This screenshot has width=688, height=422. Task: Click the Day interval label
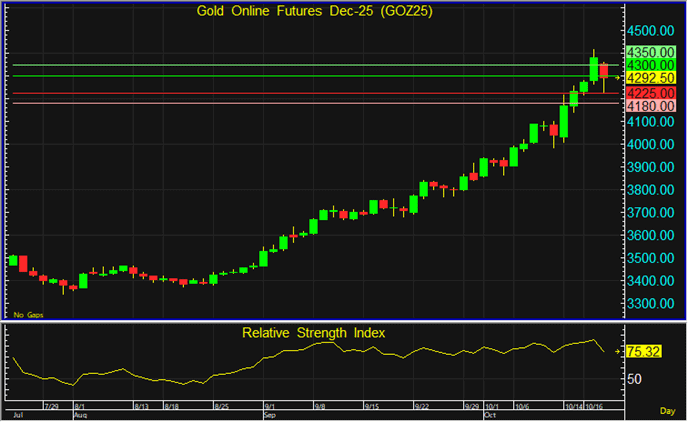pos(667,411)
